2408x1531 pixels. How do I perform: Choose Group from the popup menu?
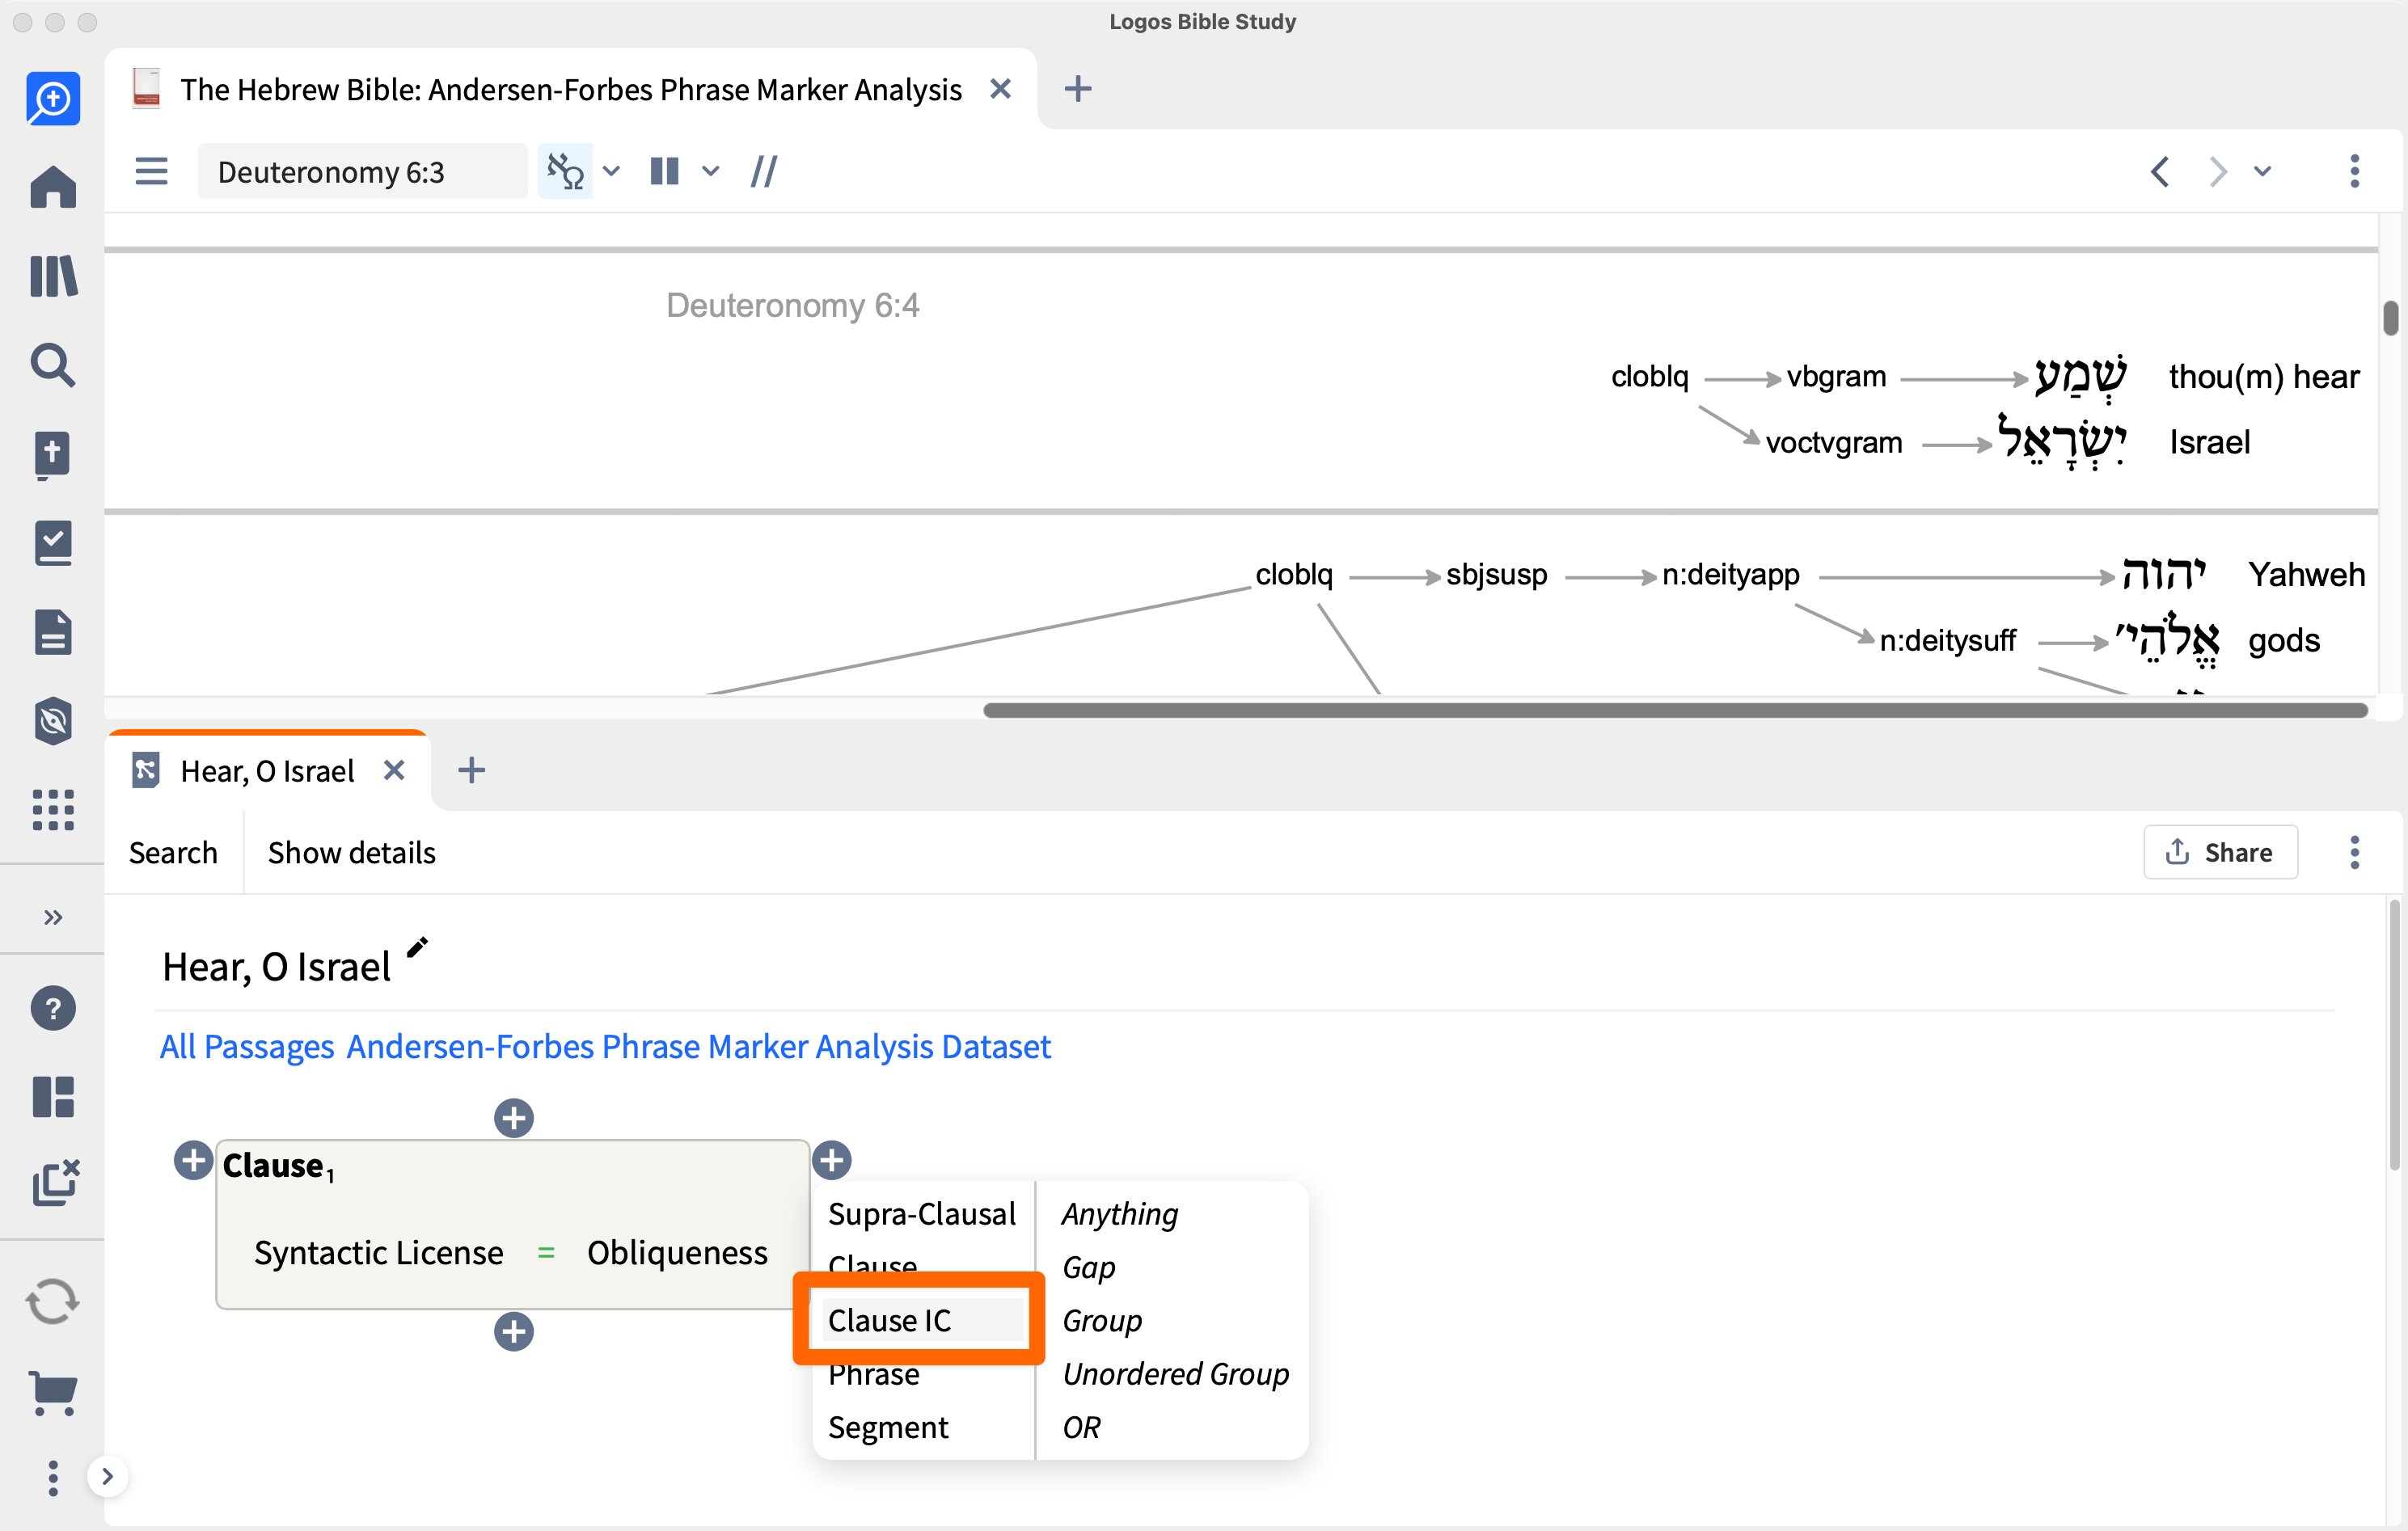point(1102,1320)
